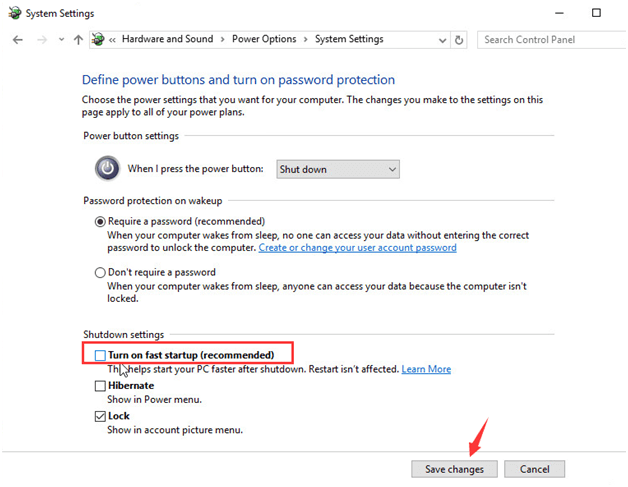Click the Up directory arrow
This screenshot has width=628, height=487.
point(78,39)
